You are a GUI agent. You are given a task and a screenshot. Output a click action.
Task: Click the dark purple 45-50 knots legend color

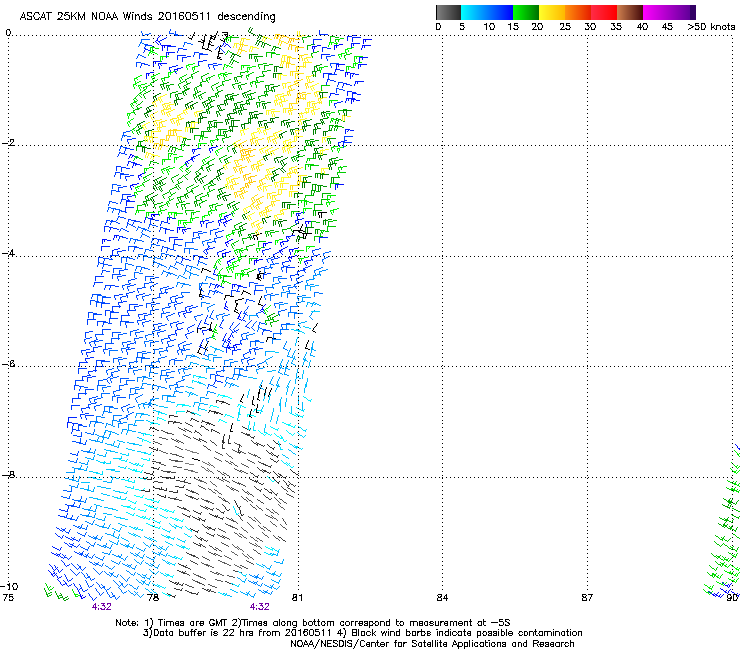pyautogui.click(x=682, y=12)
